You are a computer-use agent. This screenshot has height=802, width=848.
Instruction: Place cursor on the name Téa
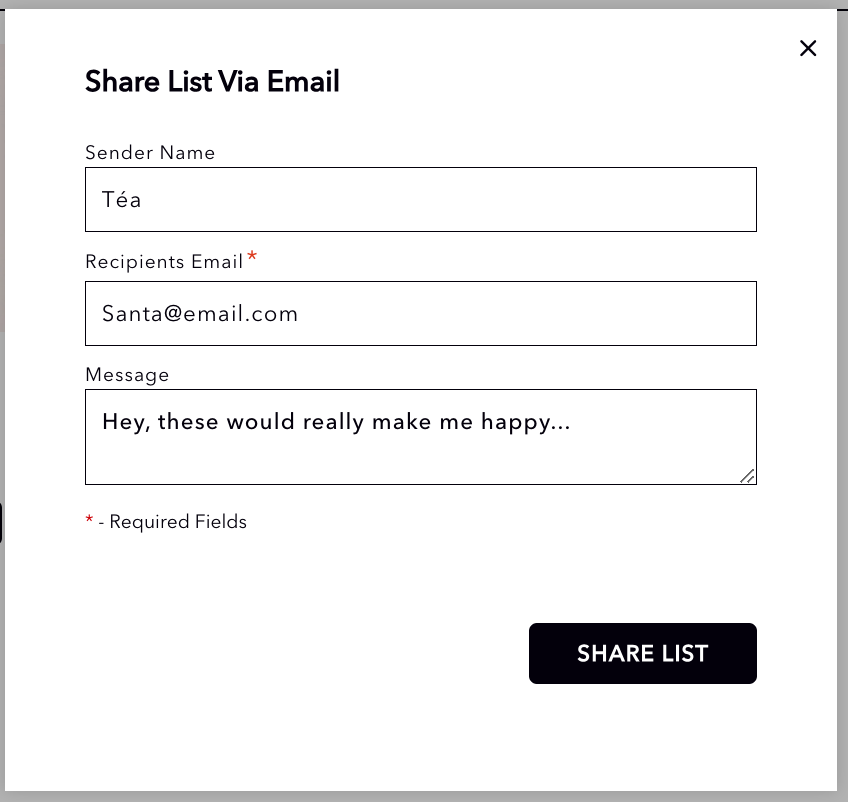[x=122, y=200]
